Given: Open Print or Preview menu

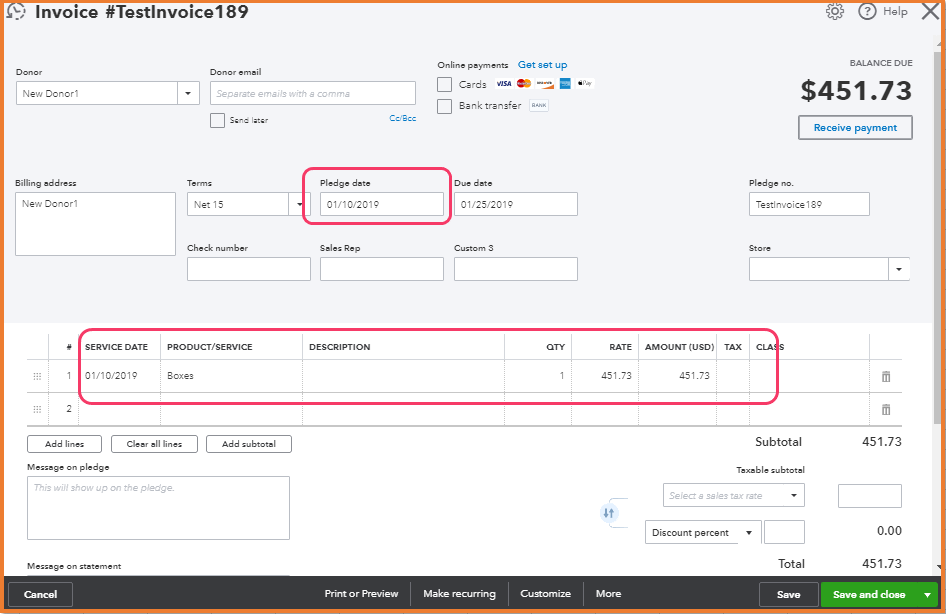Looking at the screenshot, I should 361,593.
